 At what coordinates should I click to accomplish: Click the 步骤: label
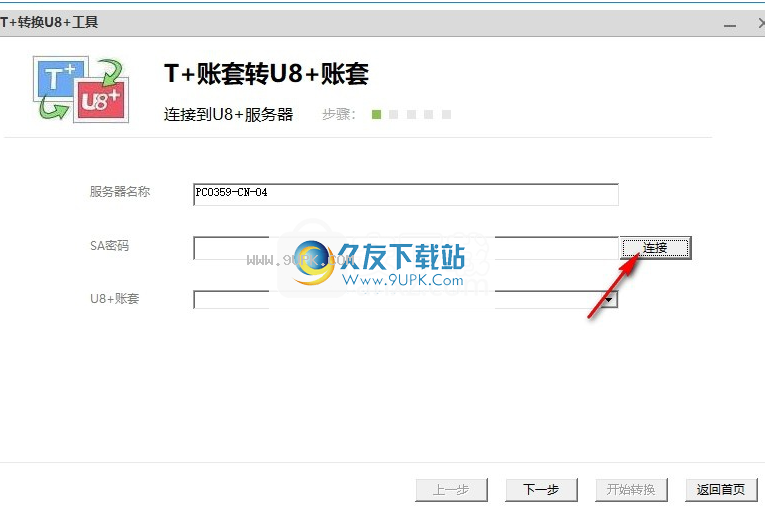point(339,114)
